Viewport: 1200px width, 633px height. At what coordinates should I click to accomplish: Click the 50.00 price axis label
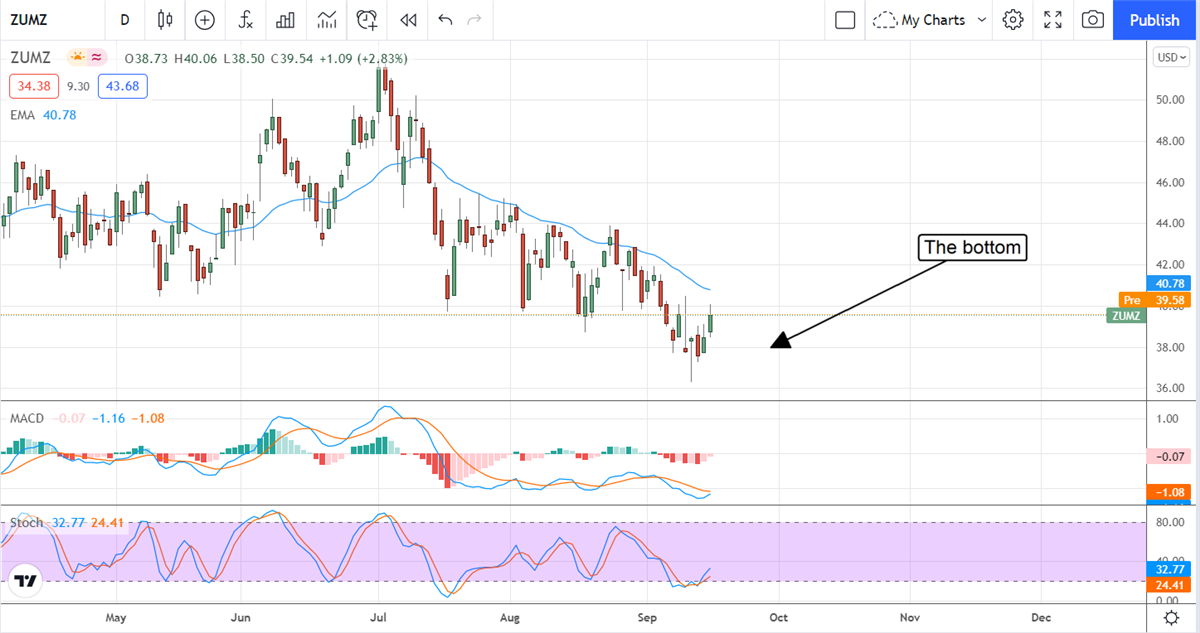point(1171,100)
